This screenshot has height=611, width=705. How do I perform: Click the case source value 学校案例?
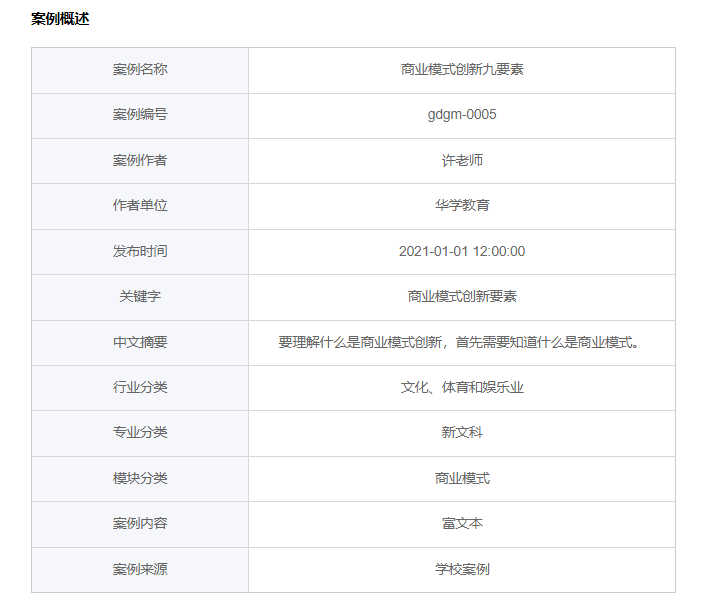[x=461, y=570]
